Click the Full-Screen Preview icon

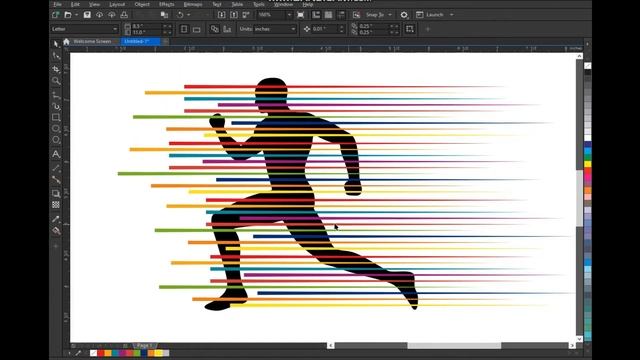click(300, 15)
